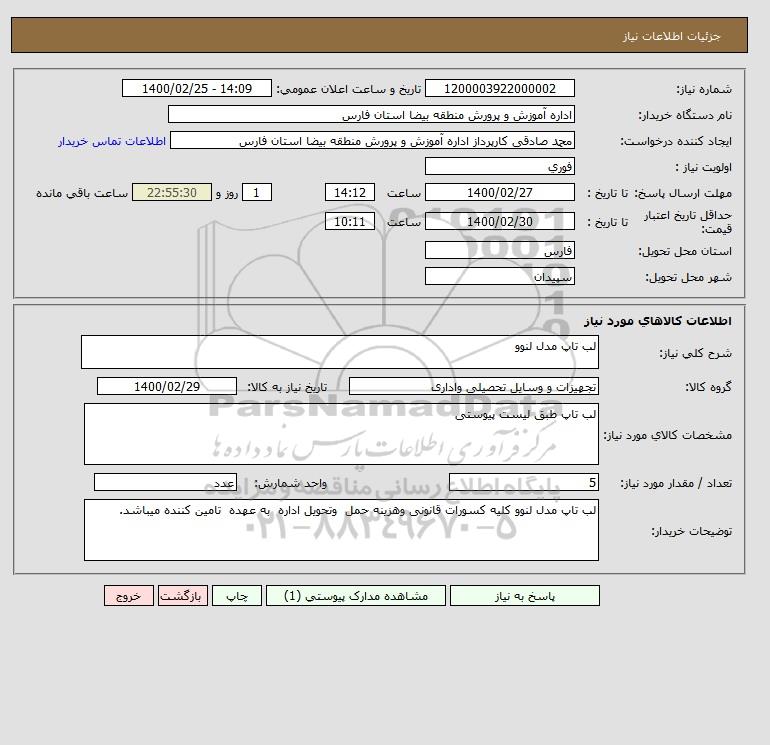Click the شرح کلی نیاز text area
This screenshot has width=770, height=745.
[340, 352]
